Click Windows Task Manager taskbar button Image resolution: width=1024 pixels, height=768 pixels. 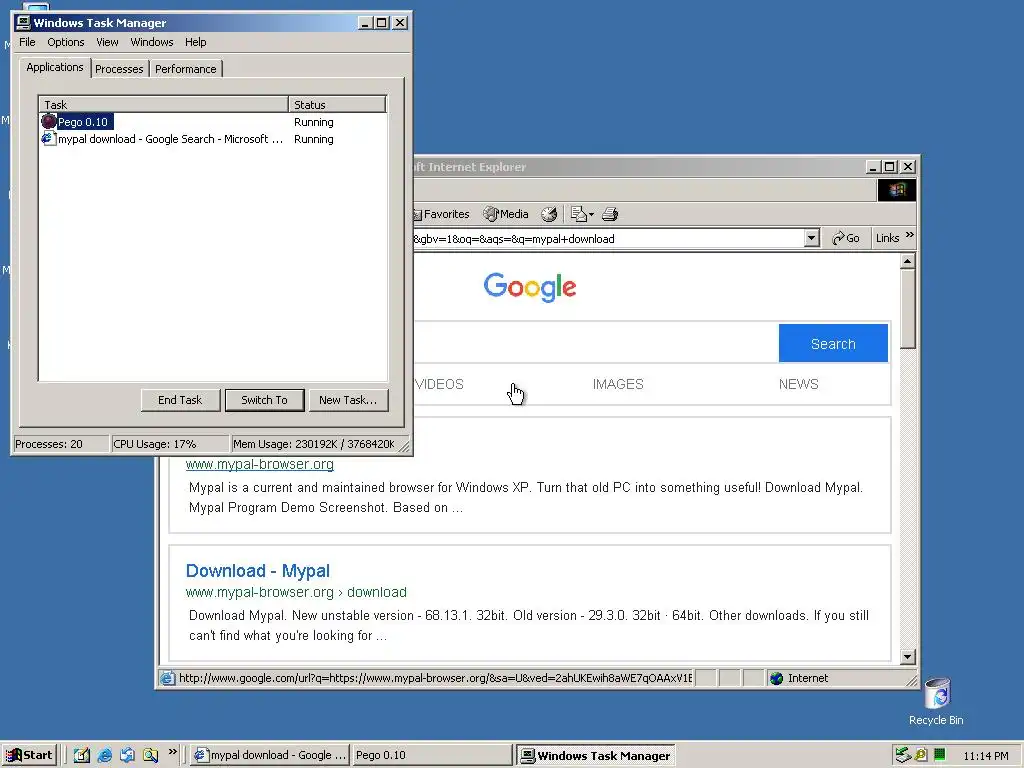pyautogui.click(x=596, y=756)
